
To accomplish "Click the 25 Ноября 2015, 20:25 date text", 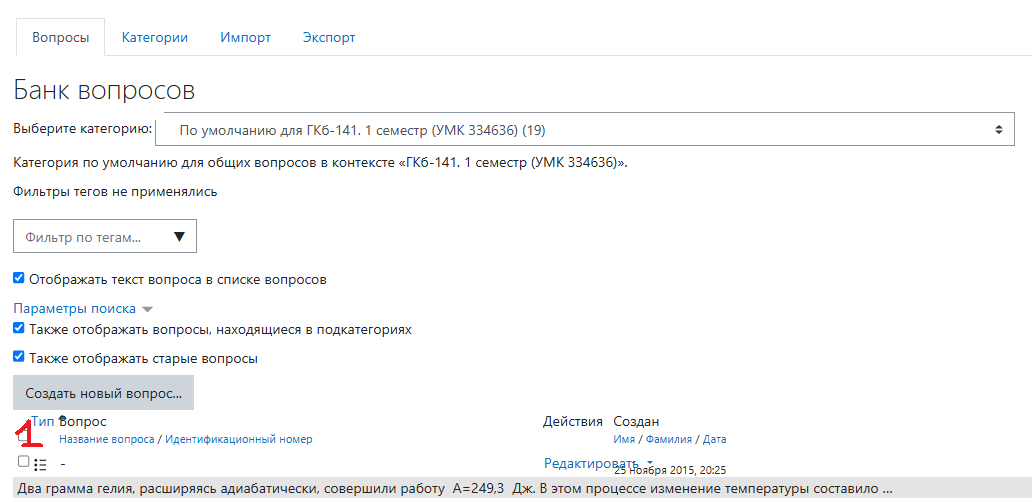I will [x=670, y=471].
